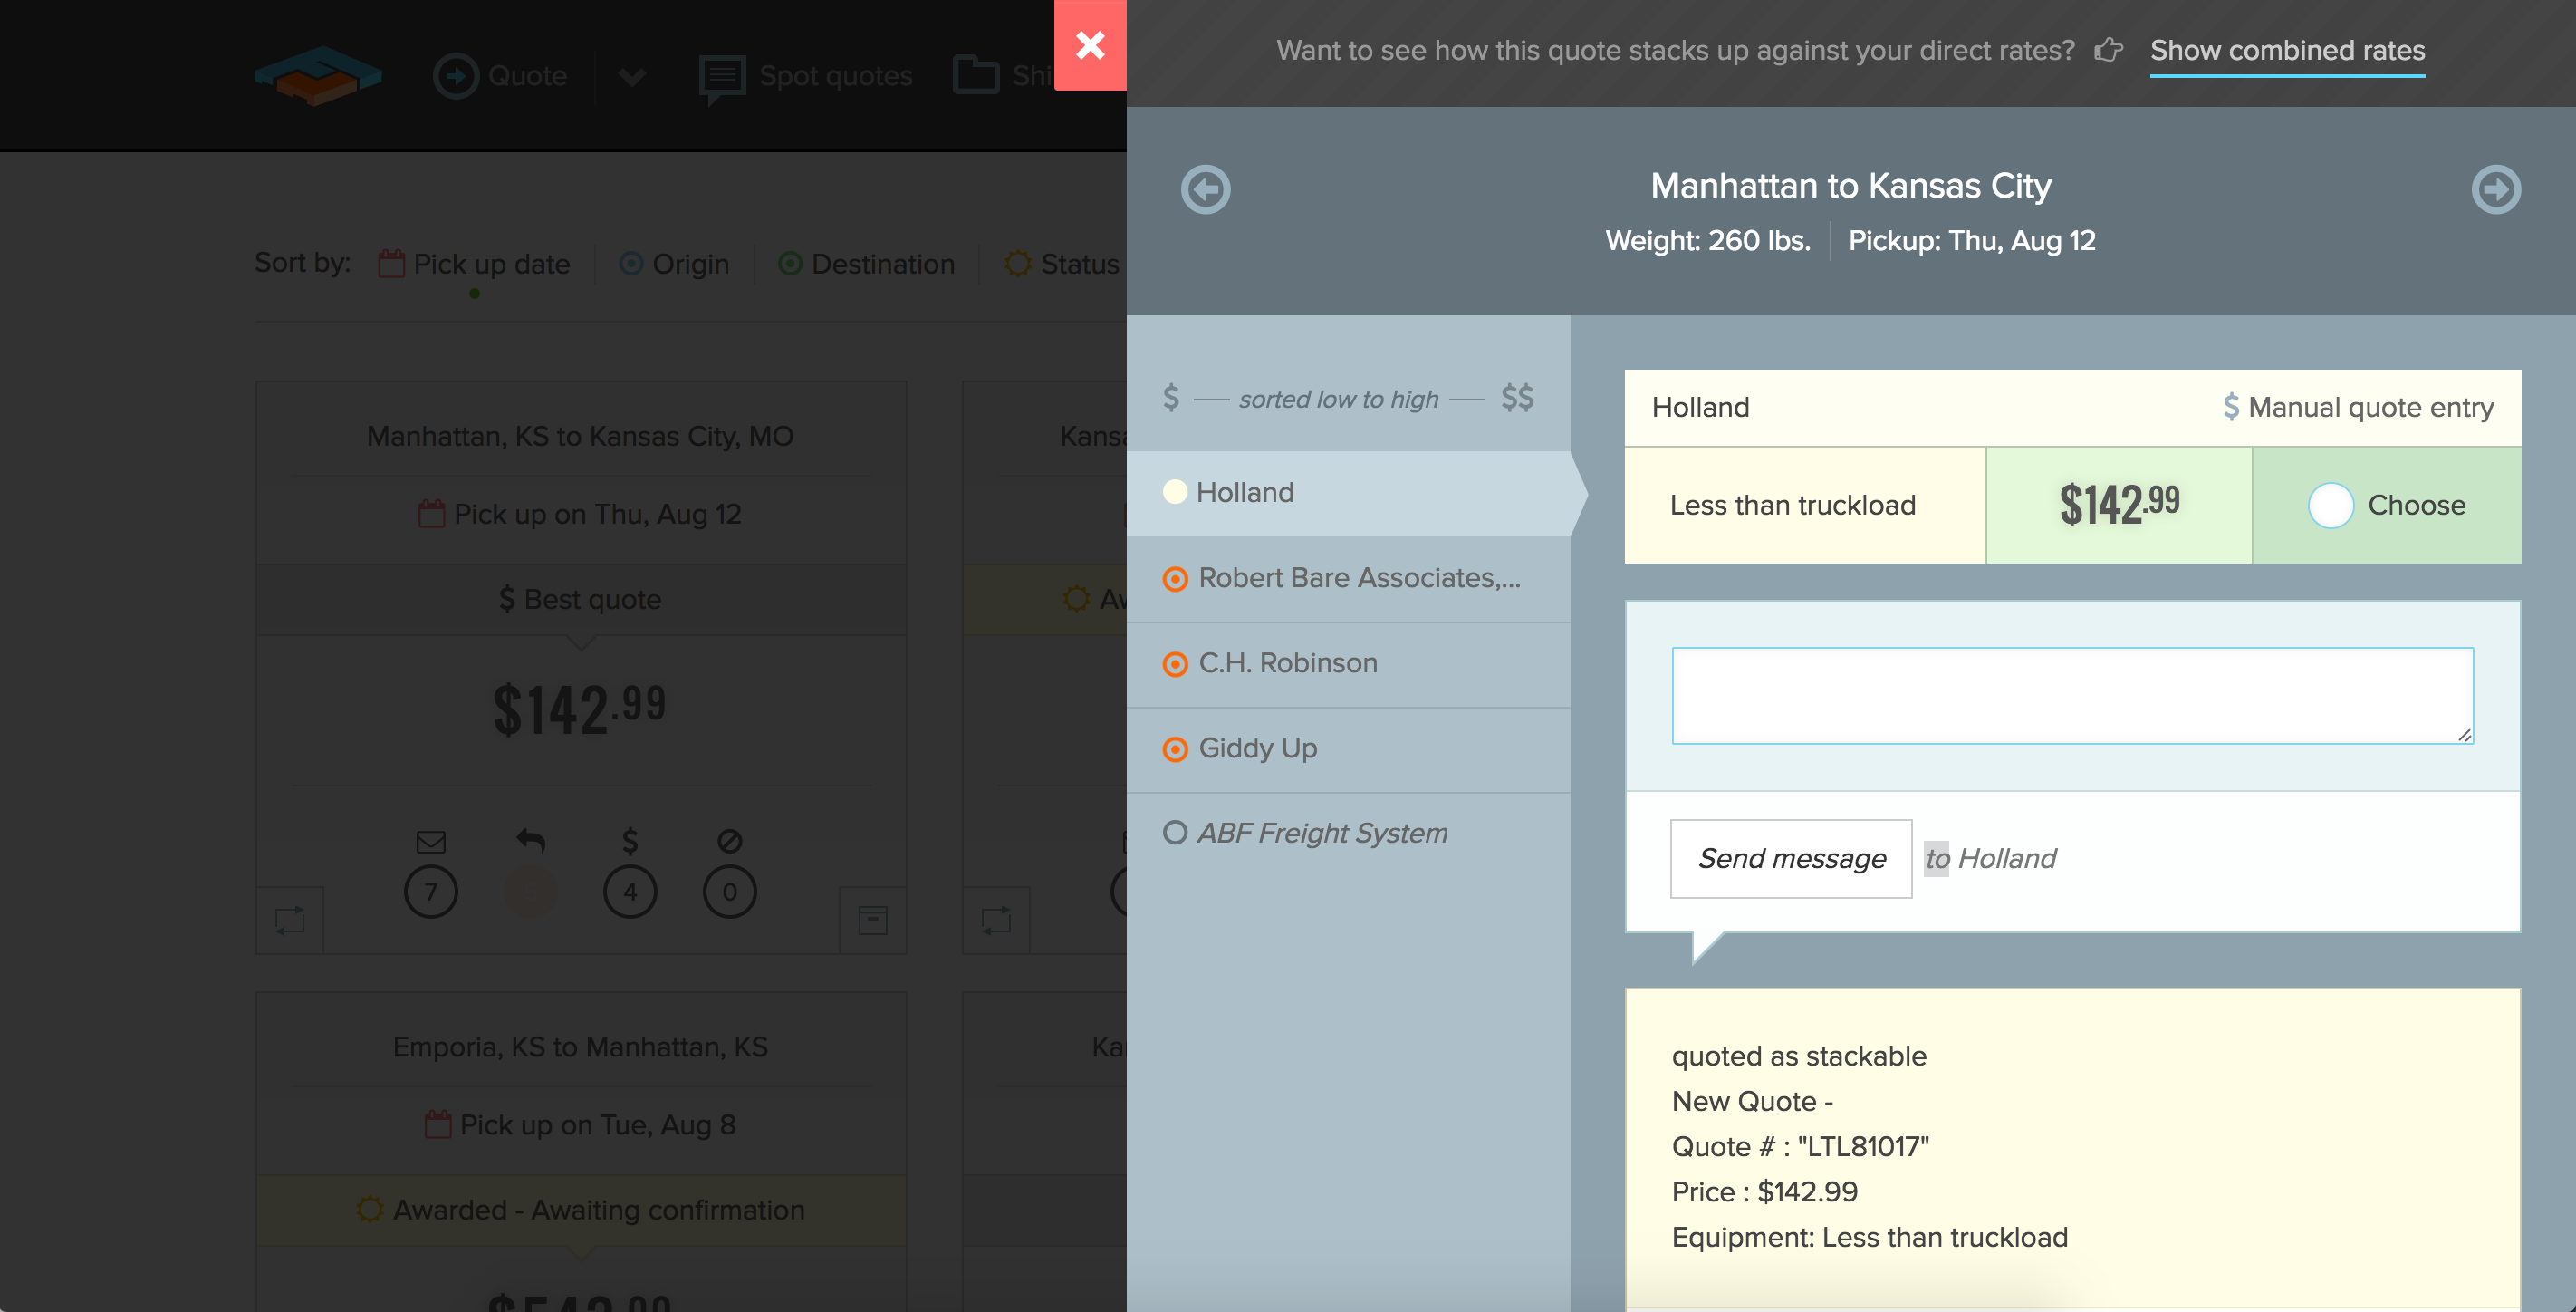Click dollar icon above count 4
Image resolution: width=2576 pixels, height=1312 pixels.
coord(630,841)
